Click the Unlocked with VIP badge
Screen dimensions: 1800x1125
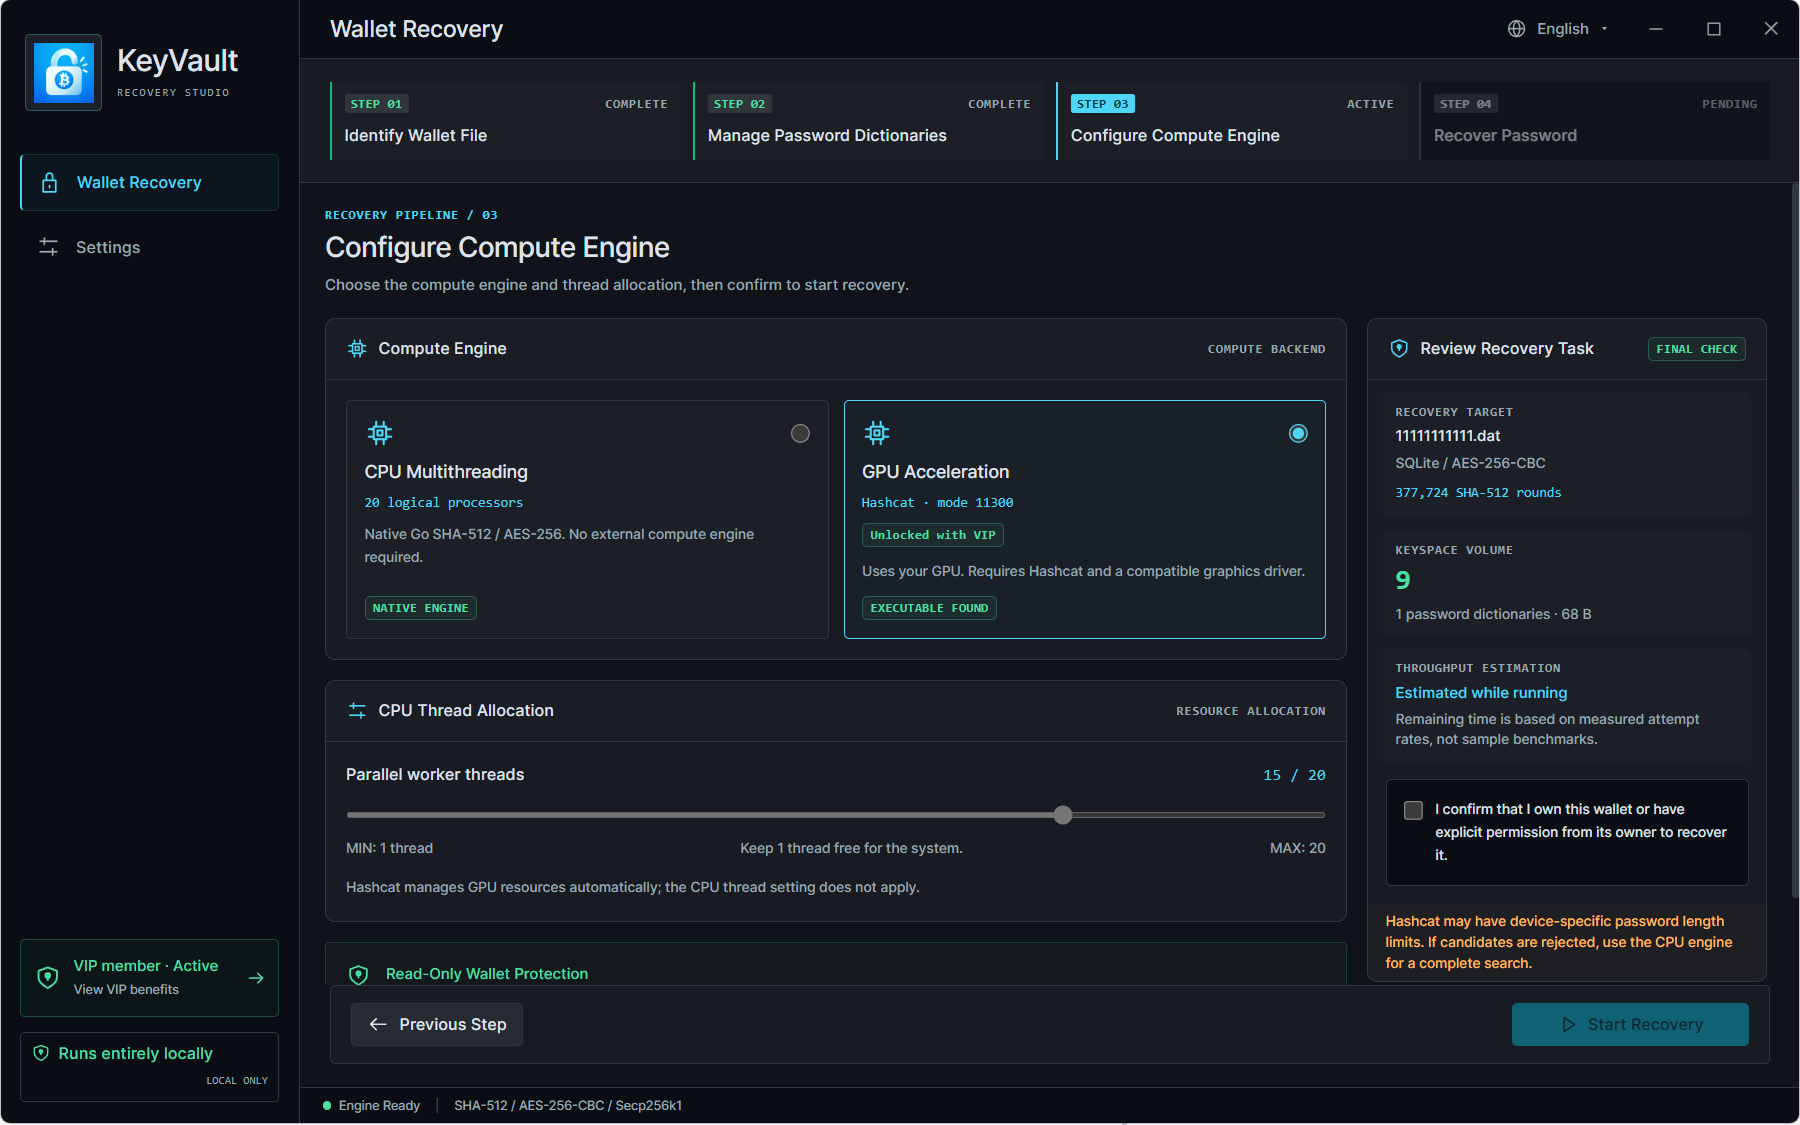pos(932,535)
